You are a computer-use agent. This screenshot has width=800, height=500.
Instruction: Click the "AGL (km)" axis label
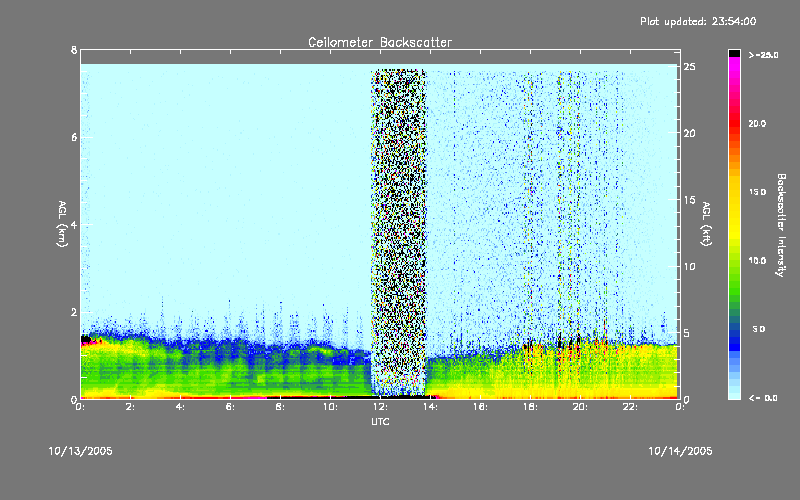(x=62, y=224)
